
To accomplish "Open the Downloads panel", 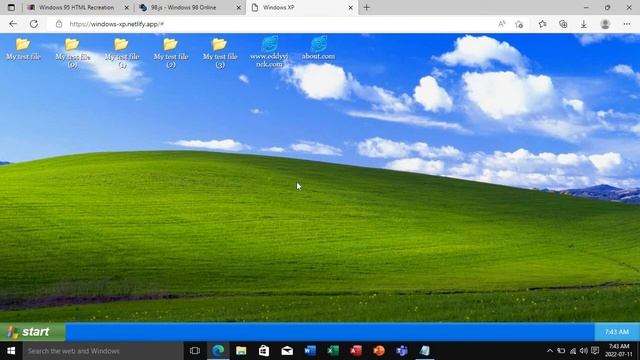I will click(584, 24).
